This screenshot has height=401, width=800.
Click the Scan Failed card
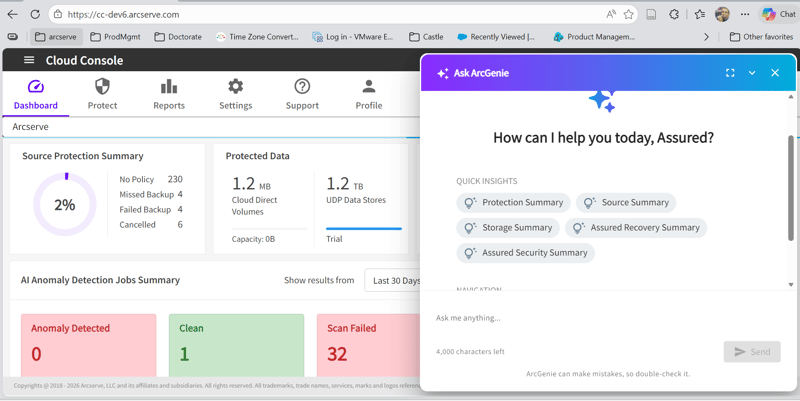(x=368, y=345)
